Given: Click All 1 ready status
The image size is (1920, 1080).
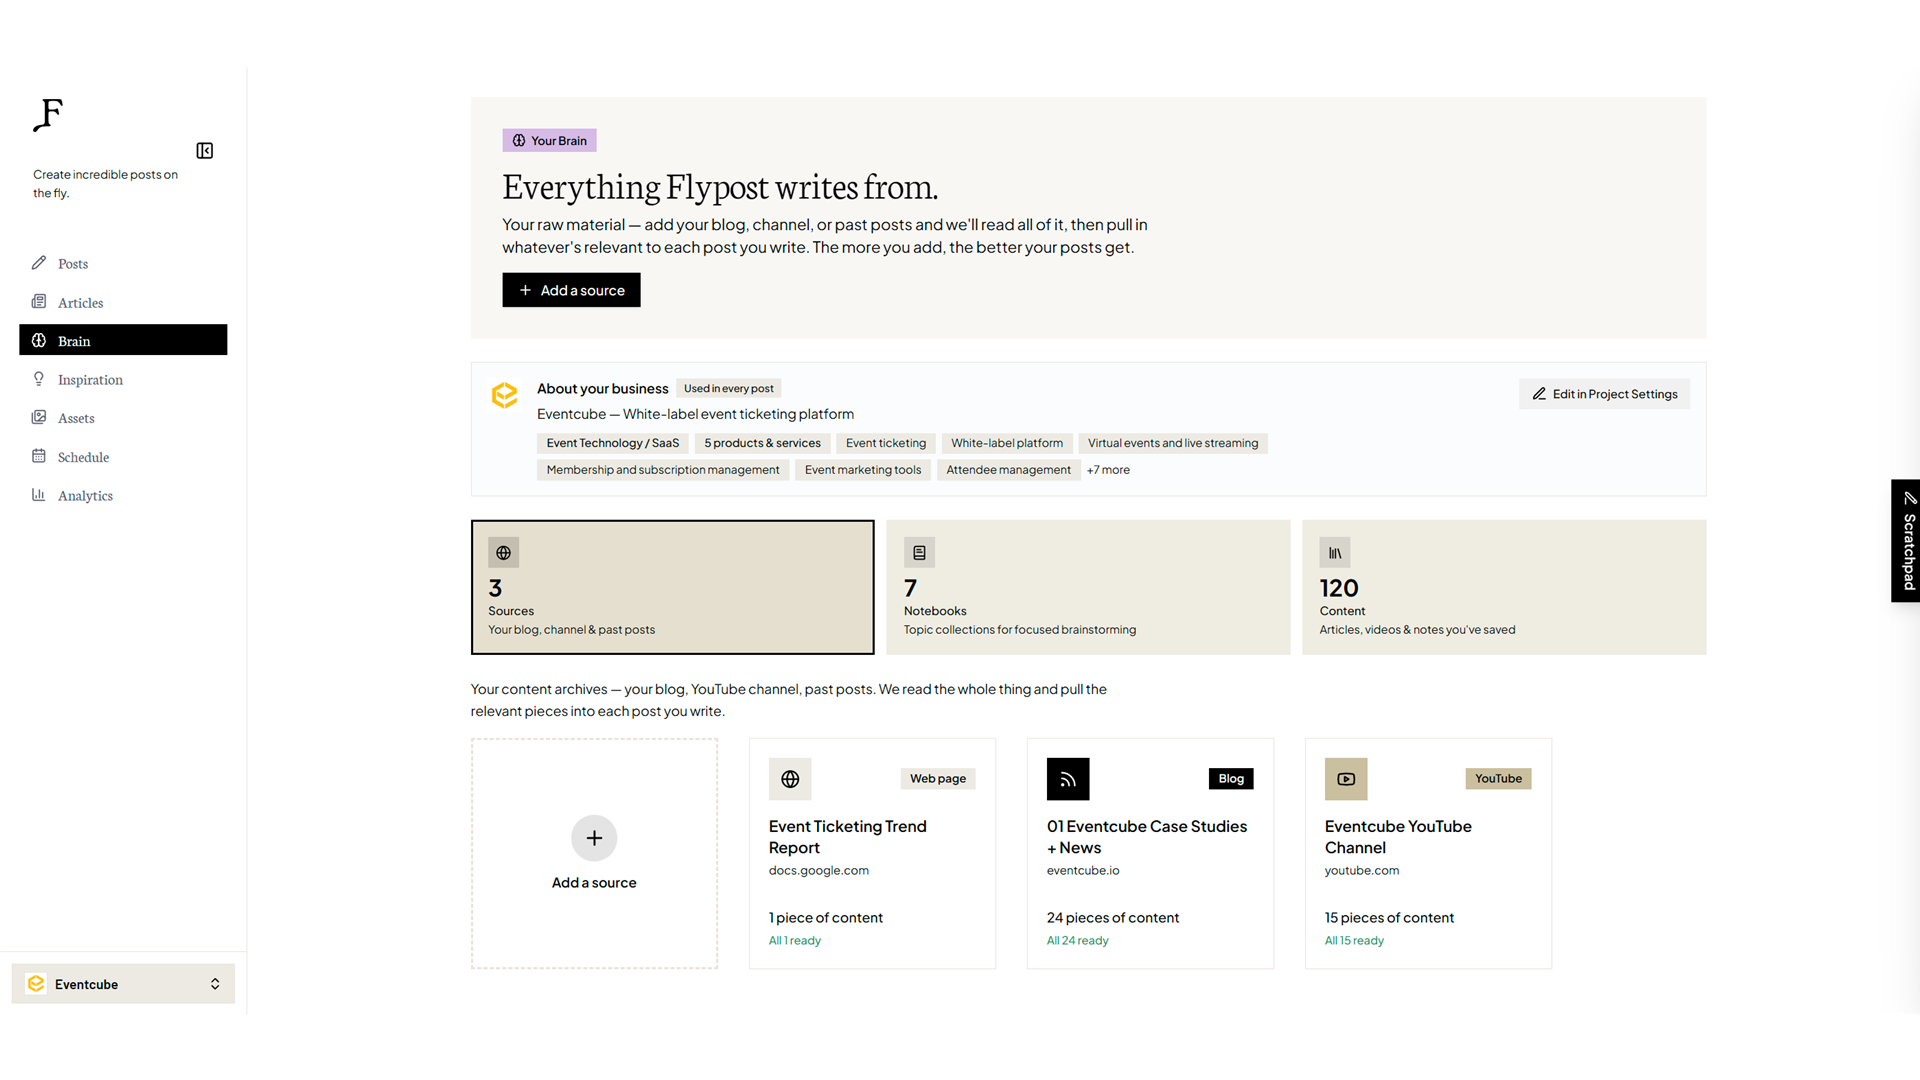Looking at the screenshot, I should tap(795, 941).
